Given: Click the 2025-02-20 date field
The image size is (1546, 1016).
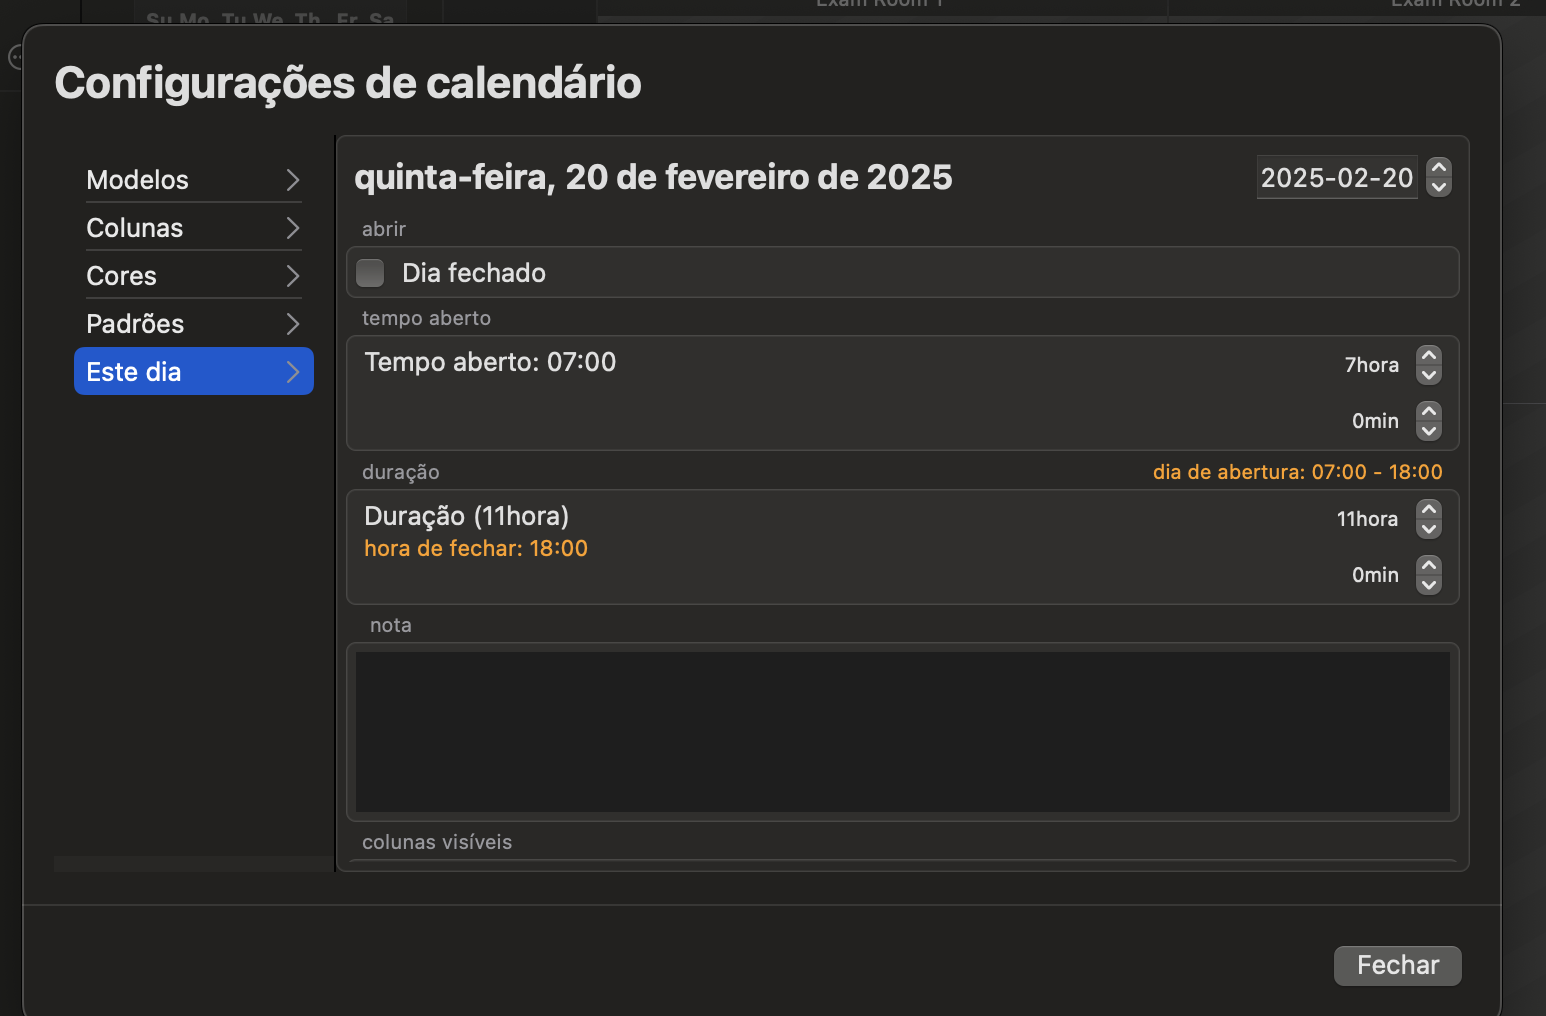Looking at the screenshot, I should click(1336, 178).
